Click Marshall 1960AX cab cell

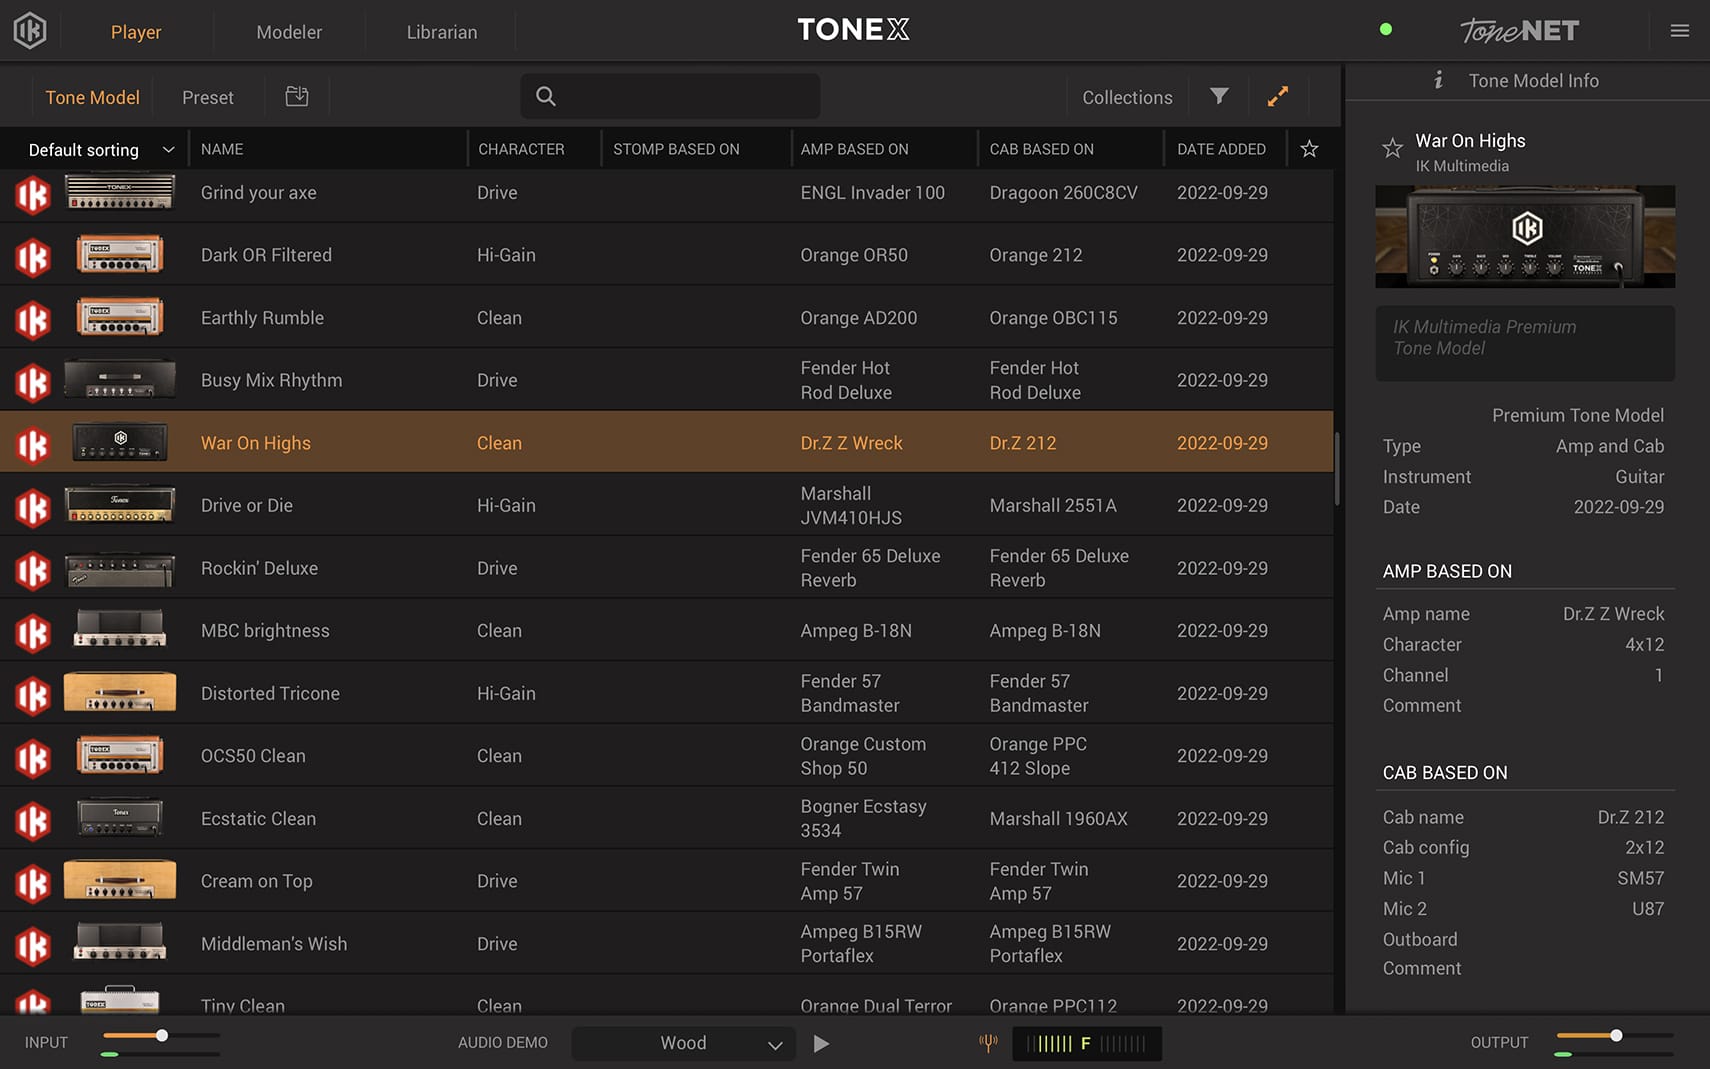1058,818
